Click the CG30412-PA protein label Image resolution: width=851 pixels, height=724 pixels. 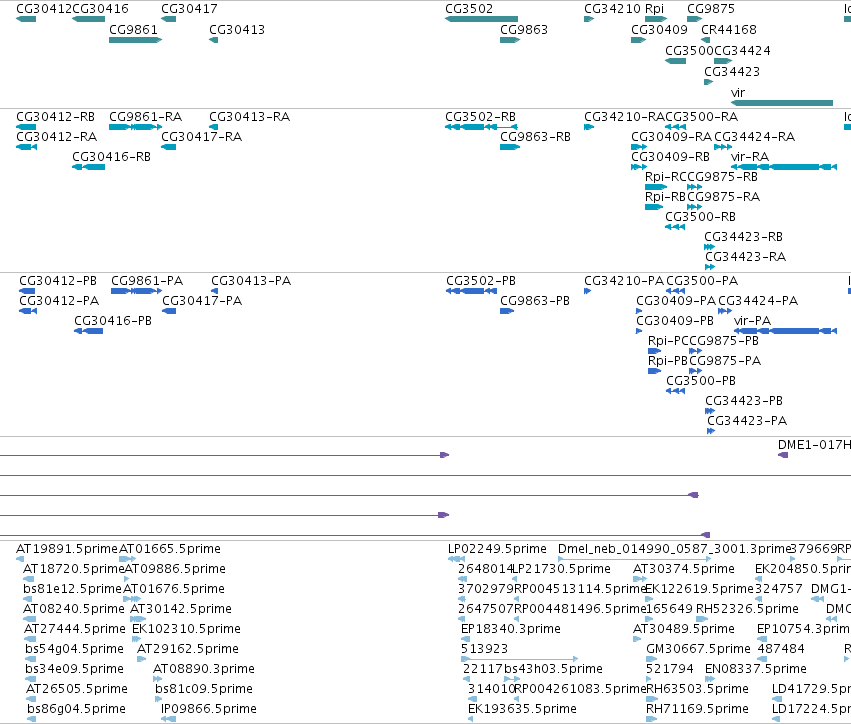[x=59, y=301]
